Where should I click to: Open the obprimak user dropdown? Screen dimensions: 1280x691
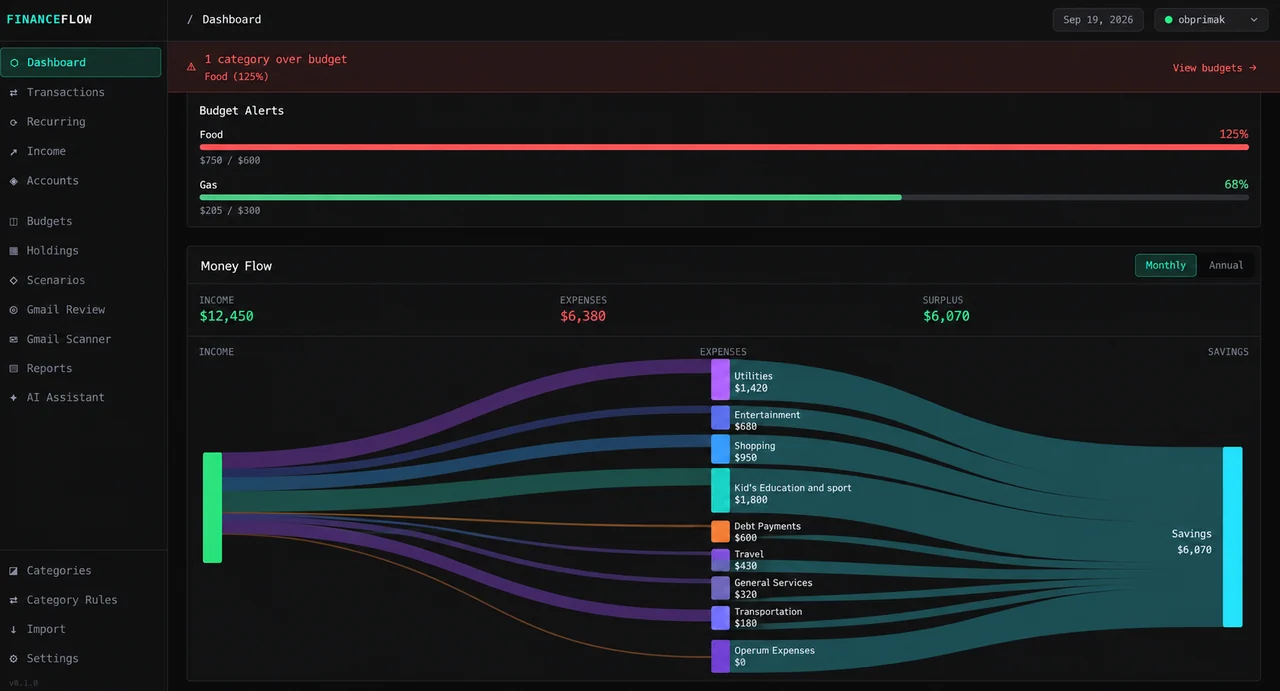click(1211, 20)
